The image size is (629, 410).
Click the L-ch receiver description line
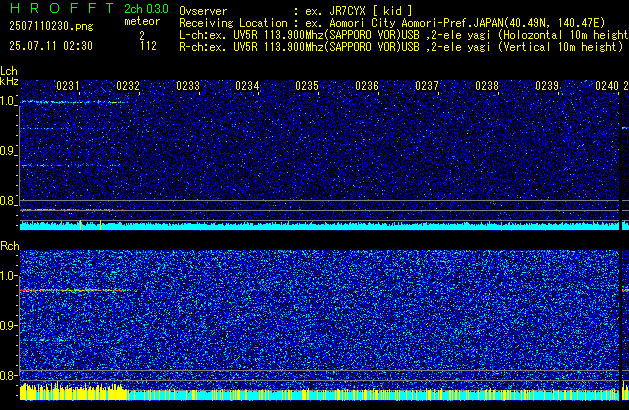click(x=404, y=35)
